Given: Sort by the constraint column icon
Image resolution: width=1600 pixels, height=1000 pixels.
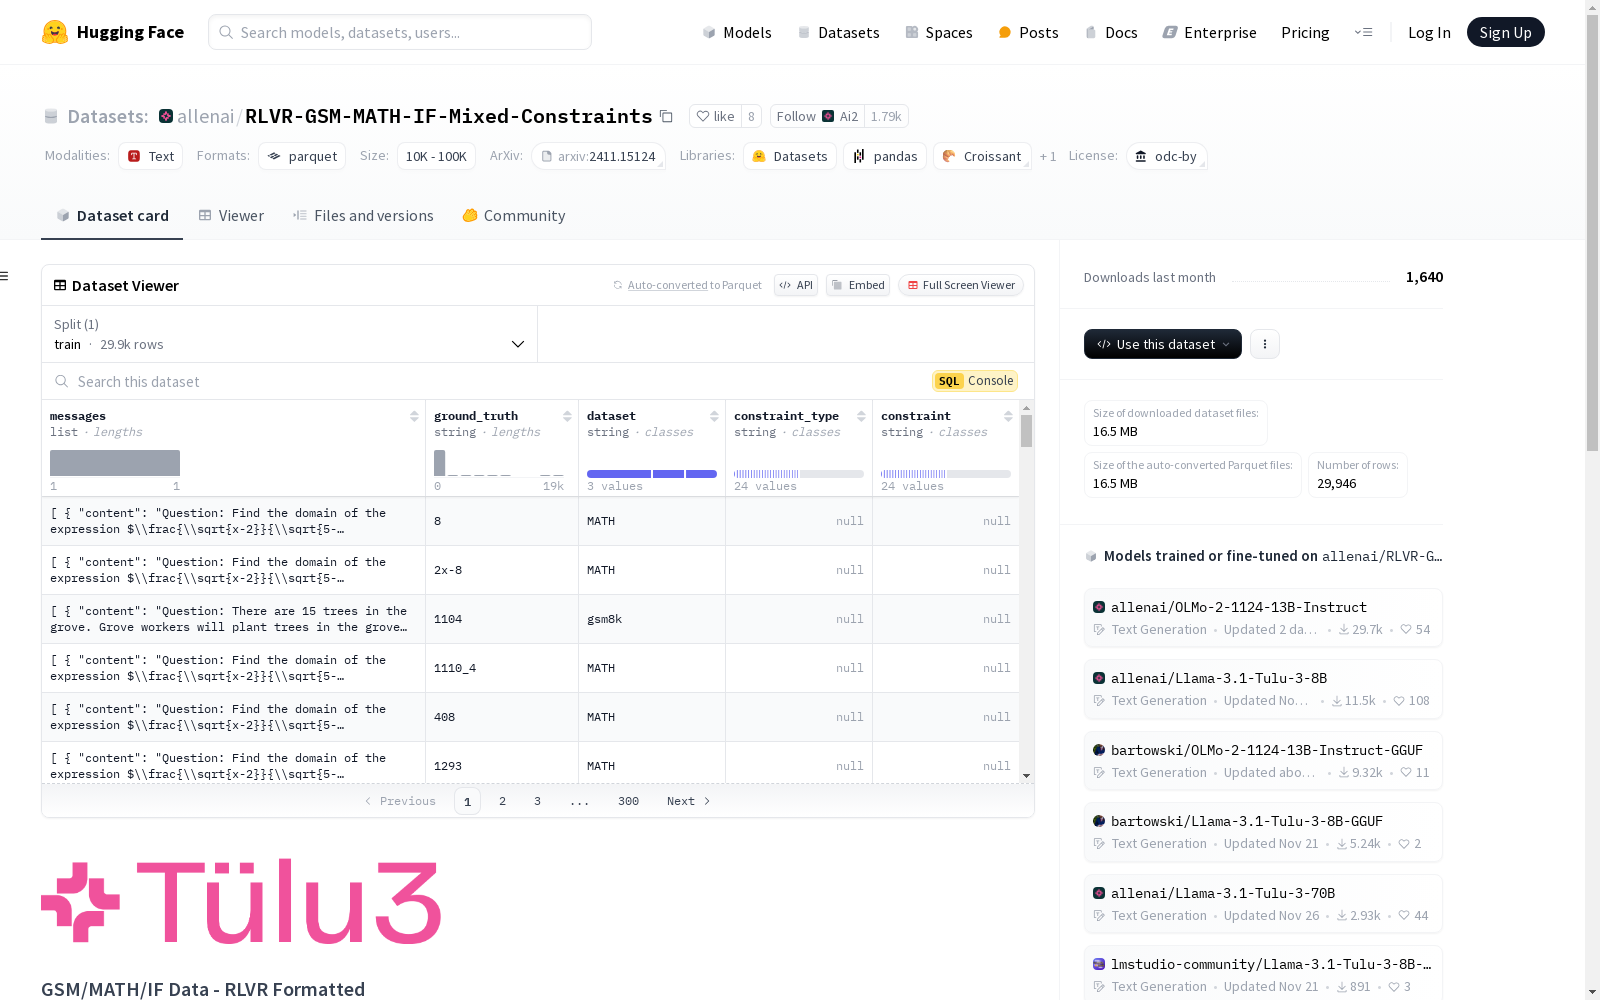Looking at the screenshot, I should (x=1008, y=416).
